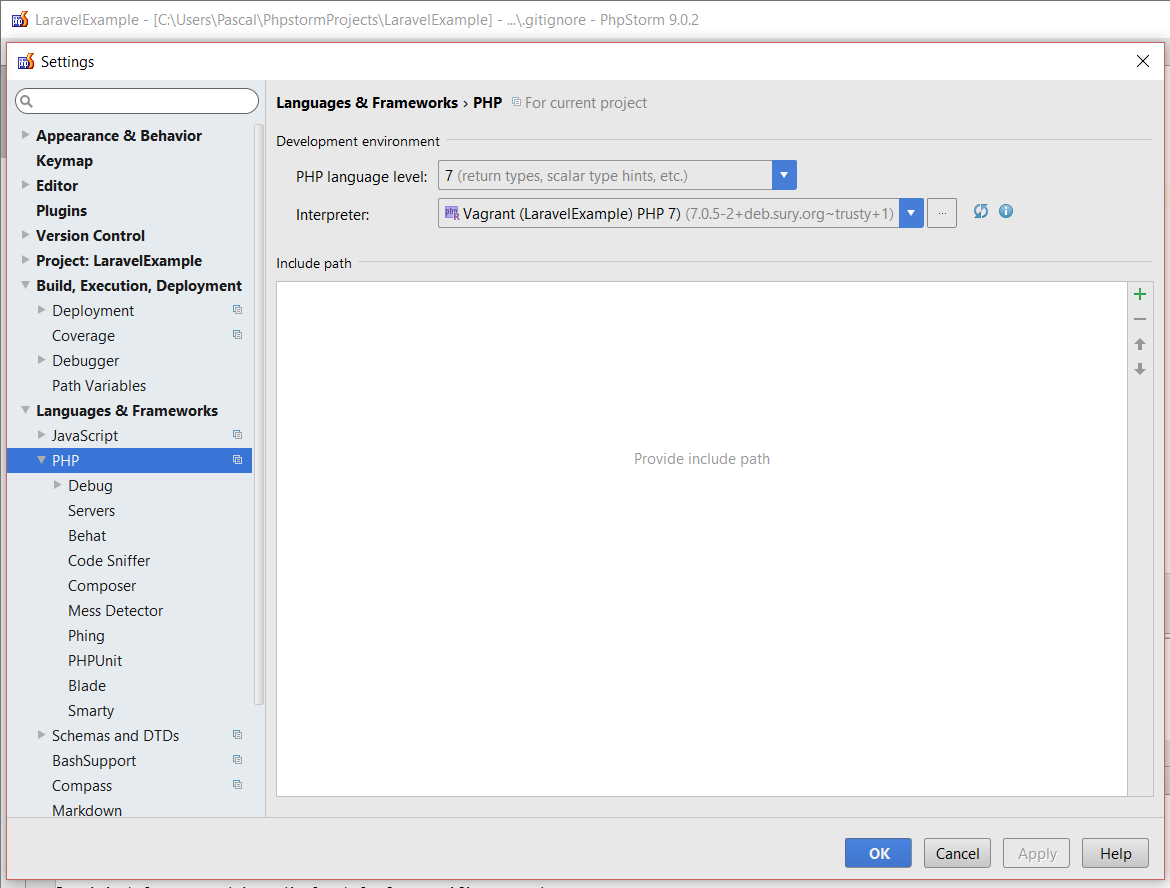
Task: Close the Settings dialog
Action: pos(1142,61)
